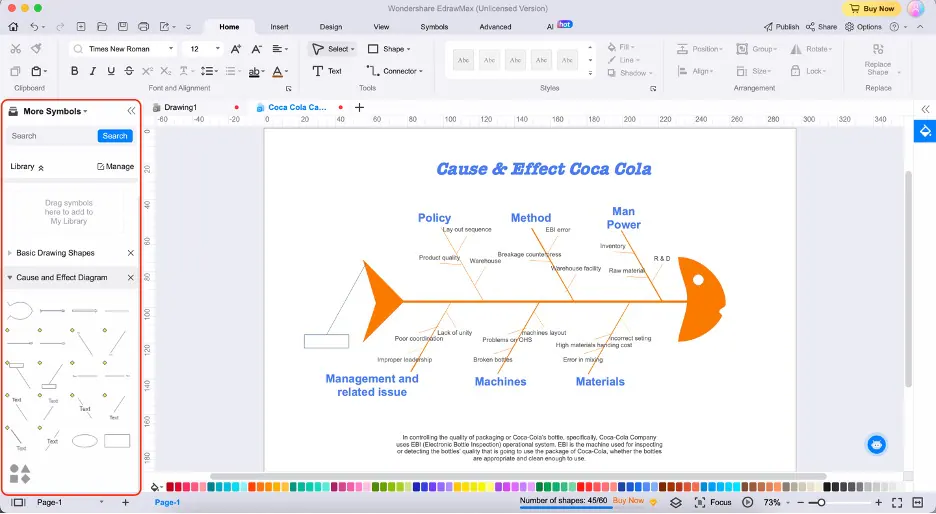This screenshot has height=514, width=936.
Task: Open the font color dropdown
Action: [x=287, y=71]
